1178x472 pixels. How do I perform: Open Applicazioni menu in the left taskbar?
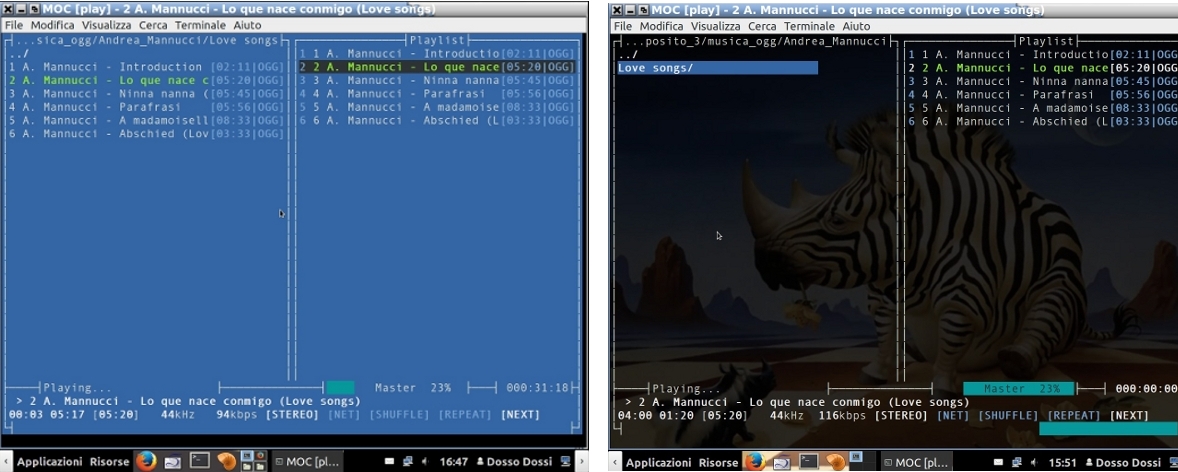[x=50, y=461]
